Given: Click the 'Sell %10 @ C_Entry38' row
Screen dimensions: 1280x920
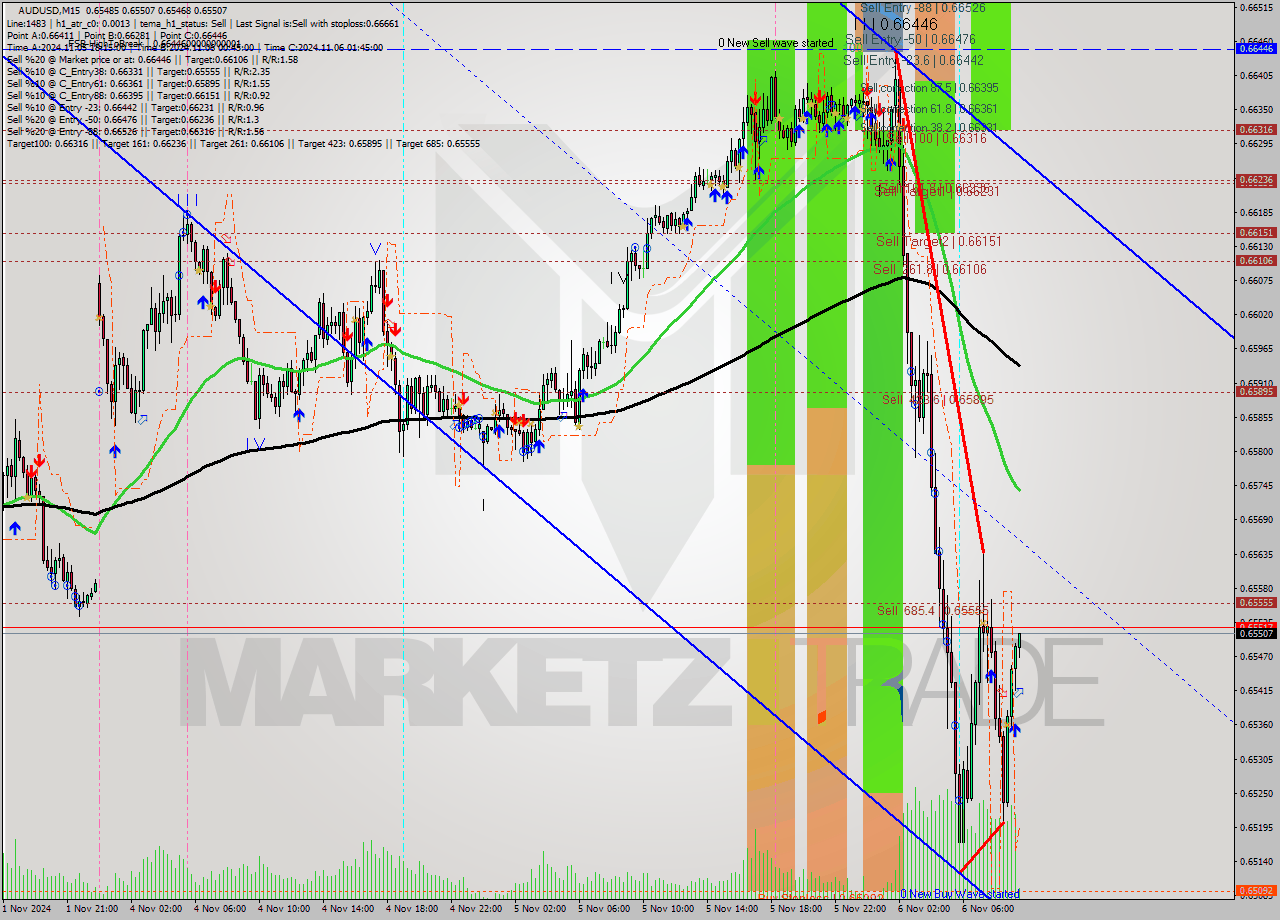Looking at the screenshot, I should pyautogui.click(x=138, y=71).
